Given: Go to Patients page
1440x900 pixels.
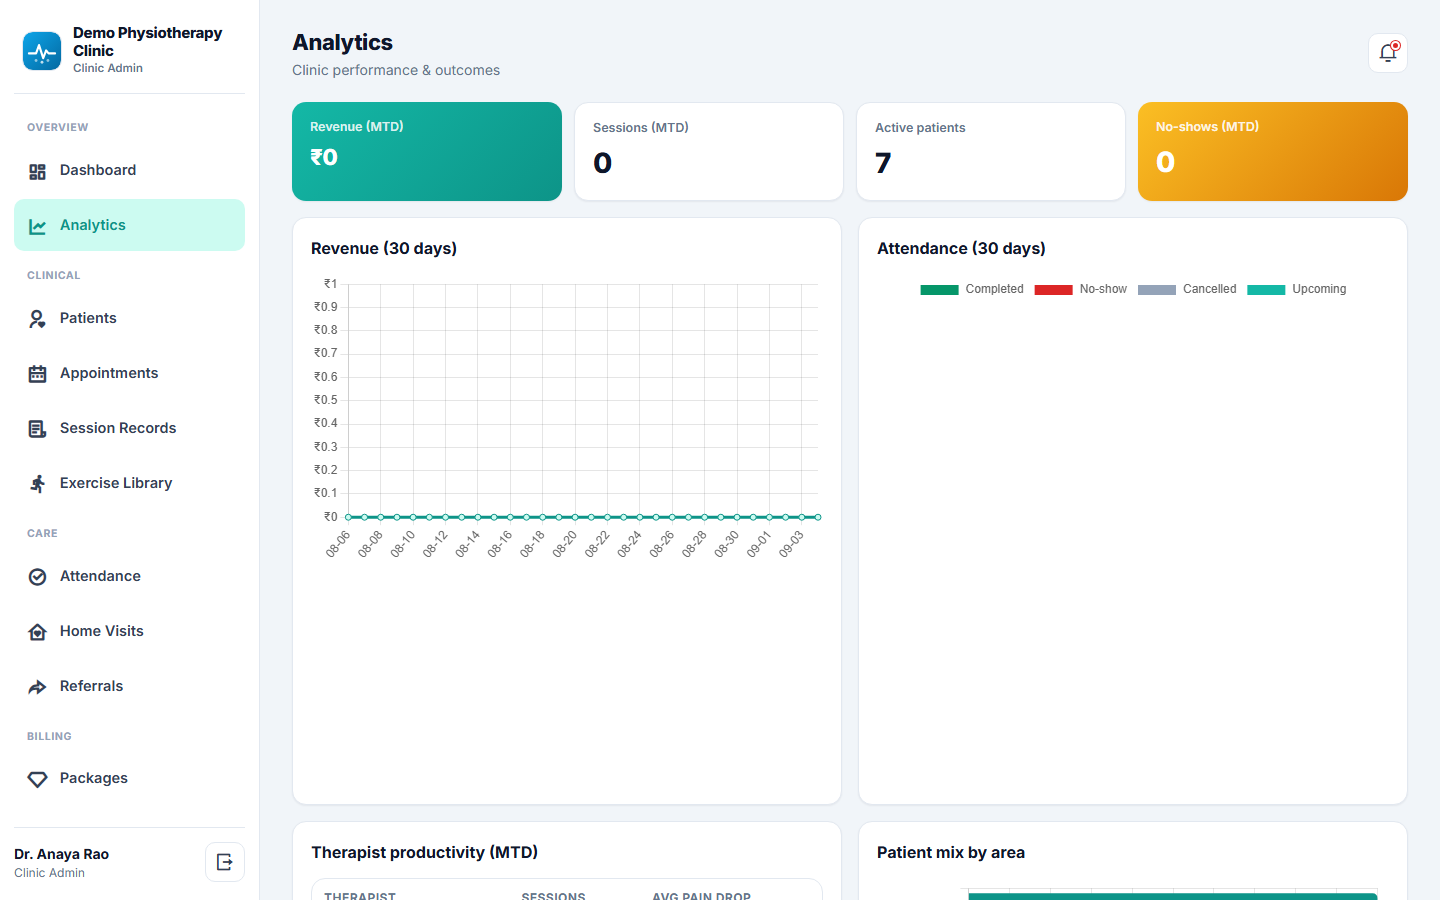Looking at the screenshot, I should (x=129, y=318).
